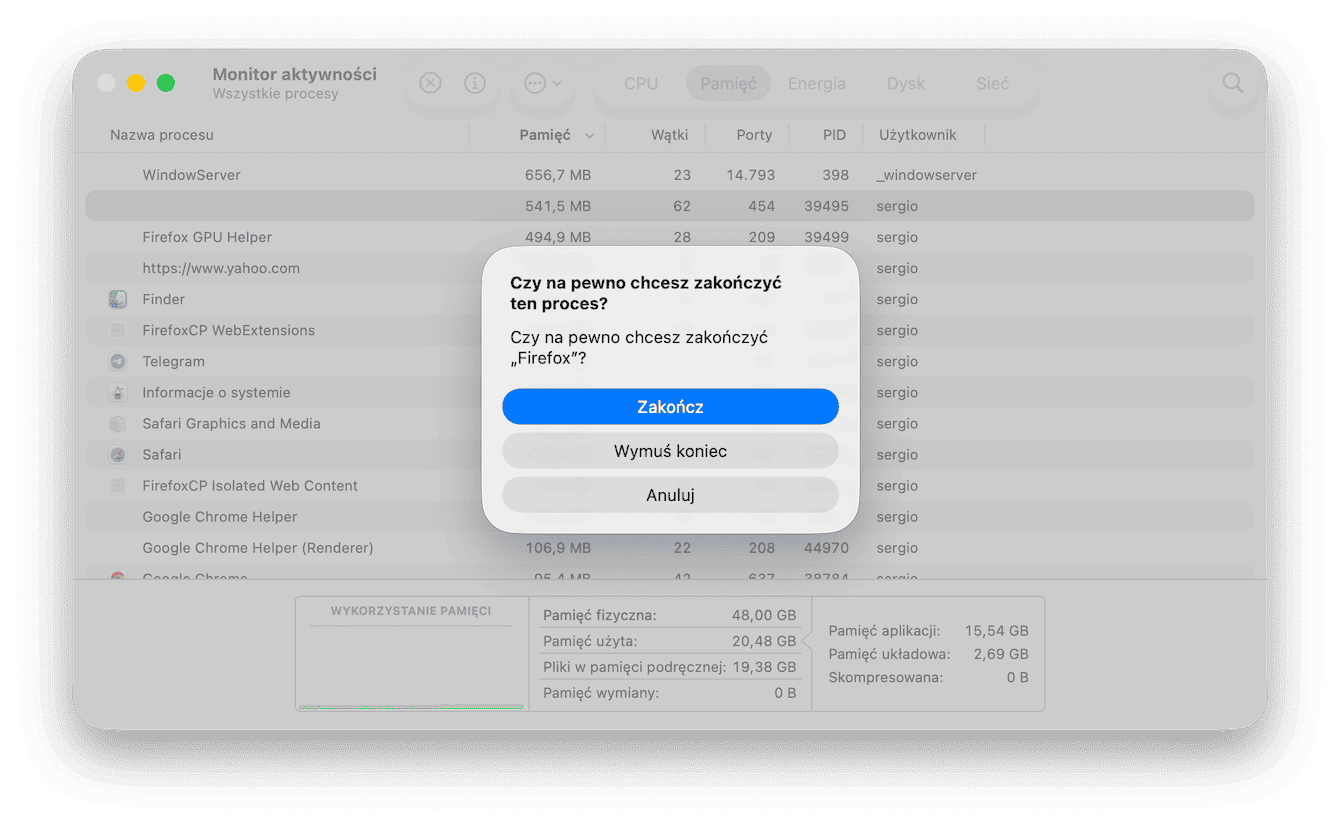The height and width of the screenshot is (826, 1340).
Task: Sort by the Użytkownik column header
Action: pos(918,135)
